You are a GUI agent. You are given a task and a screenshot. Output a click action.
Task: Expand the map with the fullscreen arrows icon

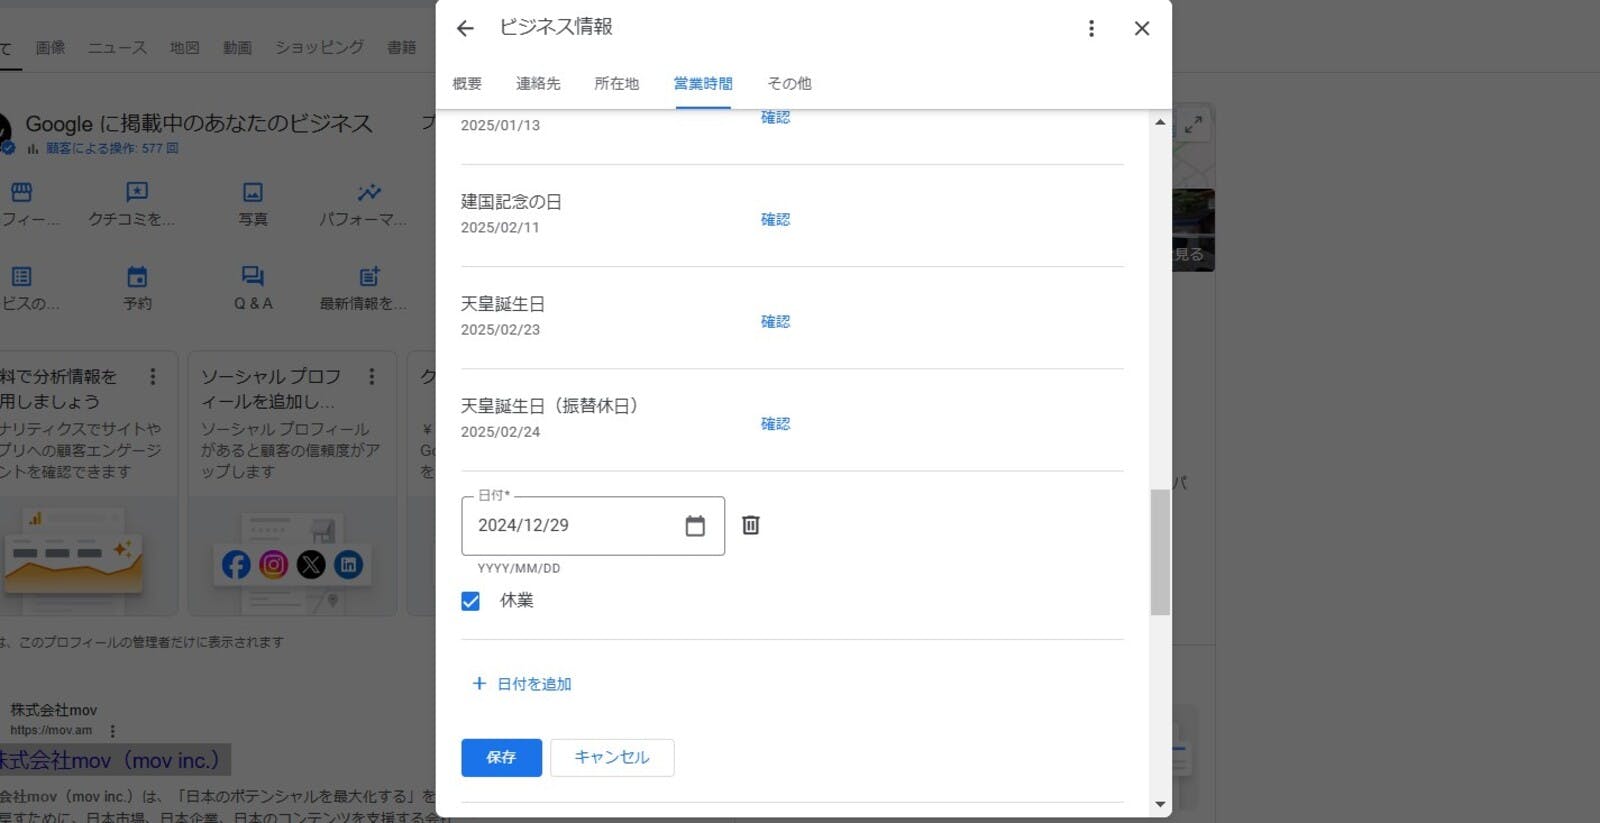(1194, 125)
